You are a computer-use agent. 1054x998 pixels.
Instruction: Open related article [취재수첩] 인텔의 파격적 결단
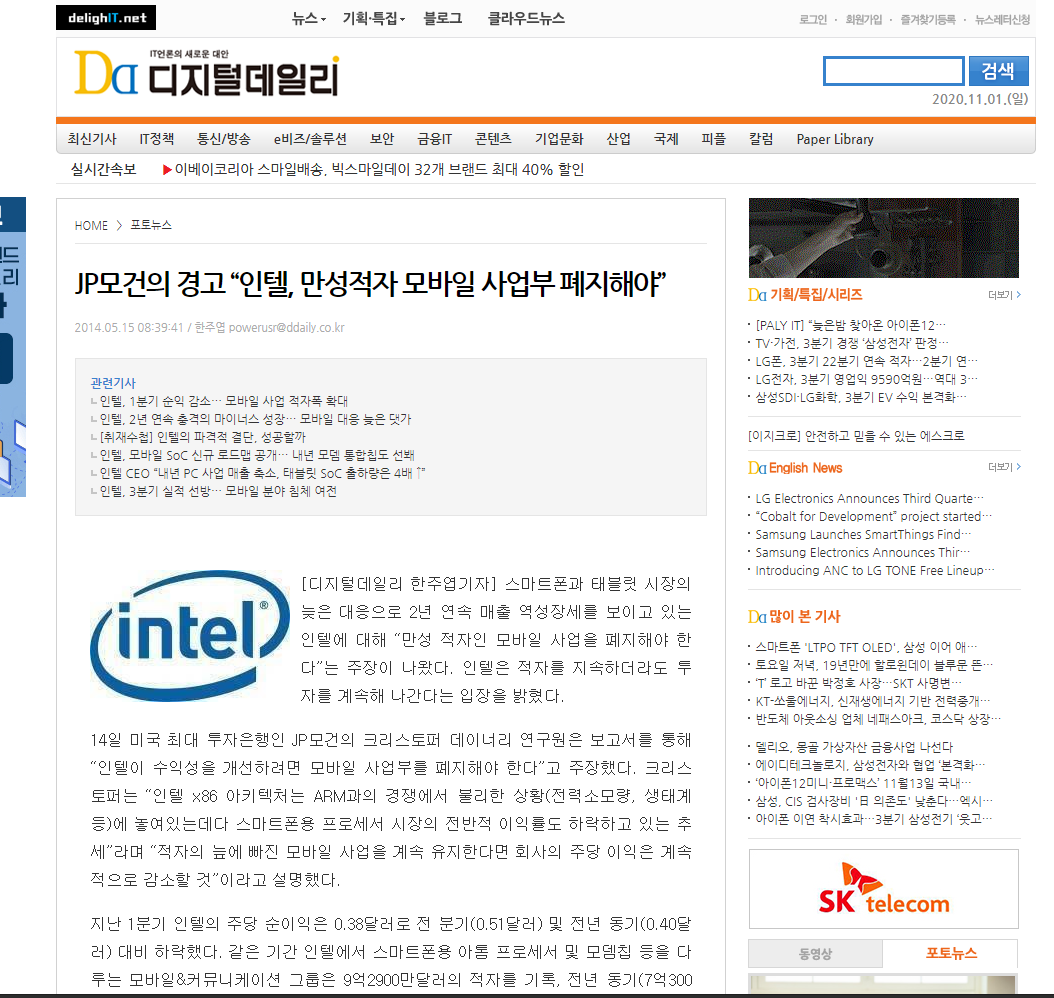pos(202,438)
